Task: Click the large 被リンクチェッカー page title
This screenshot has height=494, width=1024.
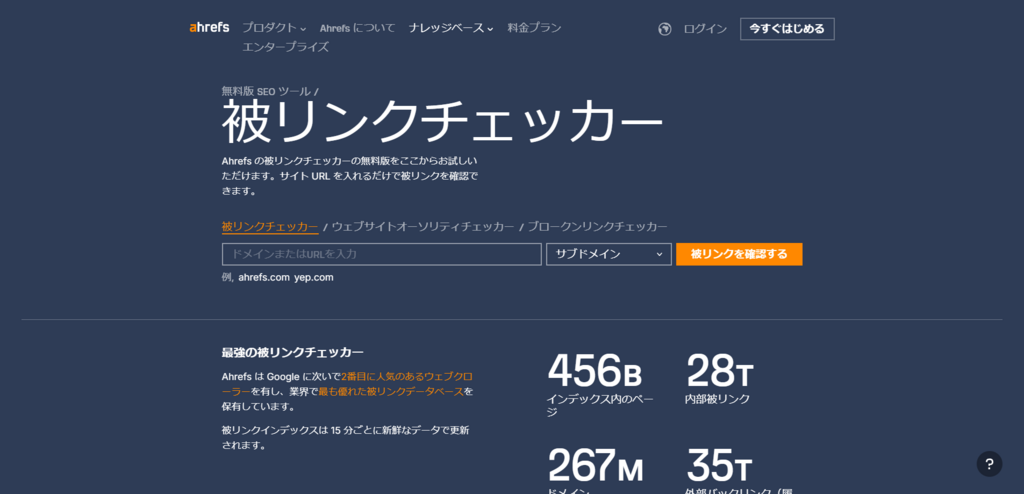Action: click(x=442, y=122)
